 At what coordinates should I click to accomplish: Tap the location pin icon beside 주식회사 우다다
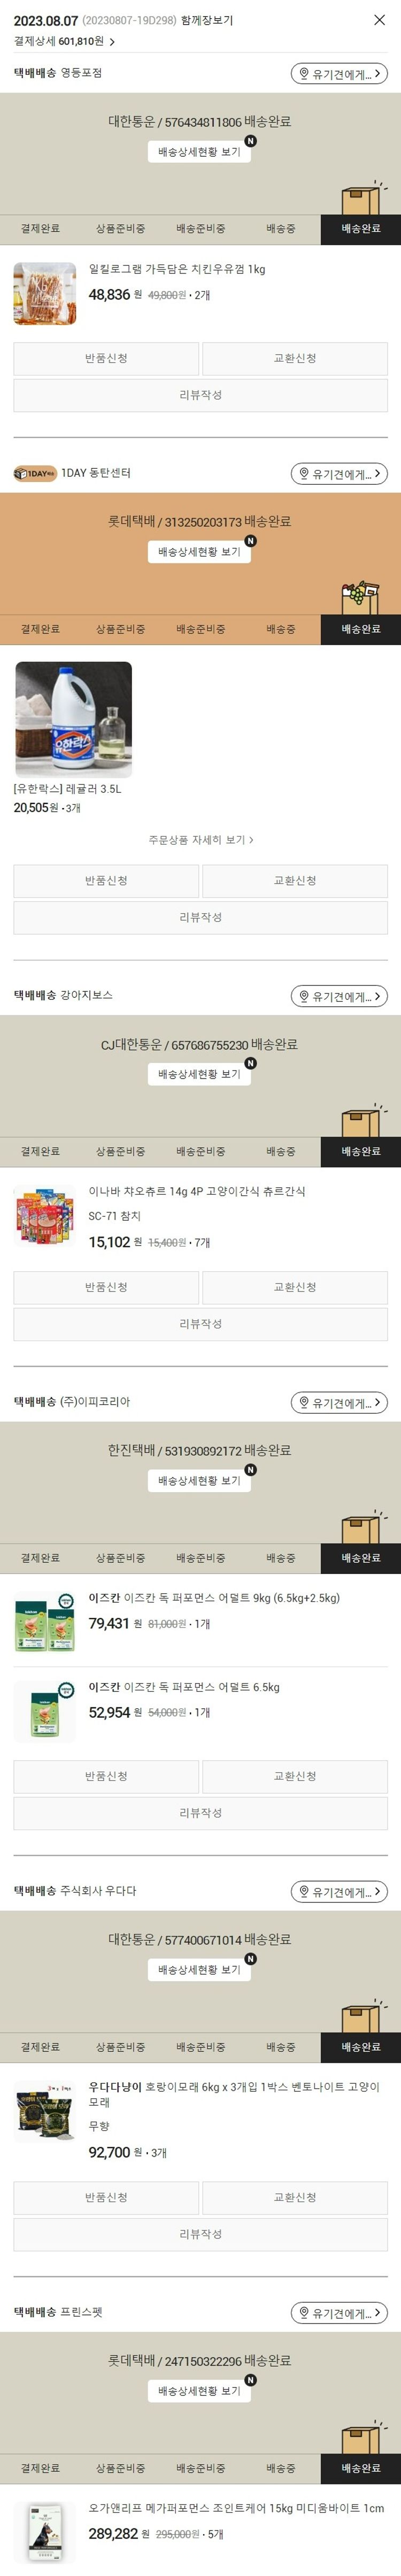click(x=304, y=1891)
